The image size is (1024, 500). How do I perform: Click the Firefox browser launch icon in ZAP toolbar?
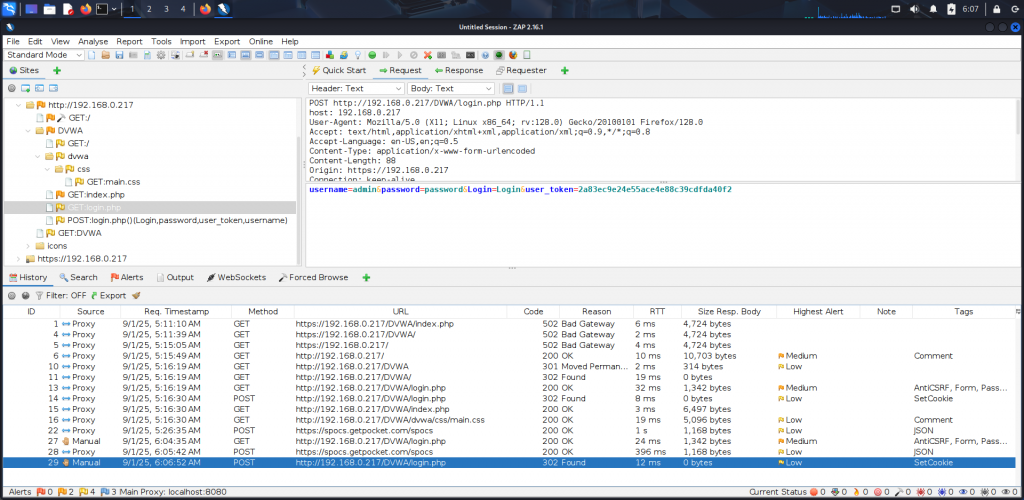[x=512, y=55]
